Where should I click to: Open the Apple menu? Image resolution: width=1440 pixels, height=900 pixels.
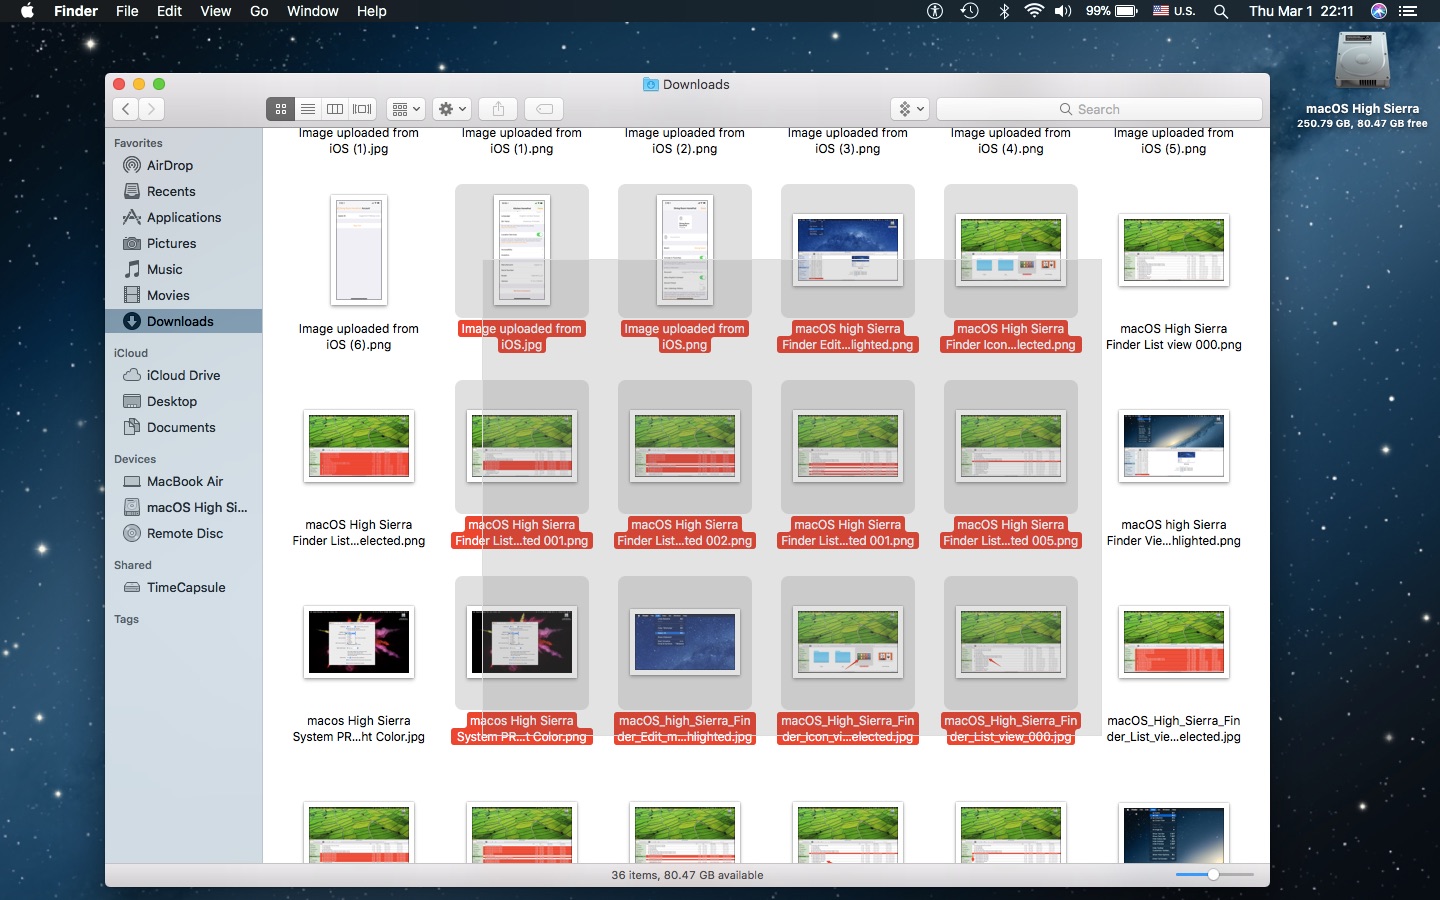click(27, 11)
